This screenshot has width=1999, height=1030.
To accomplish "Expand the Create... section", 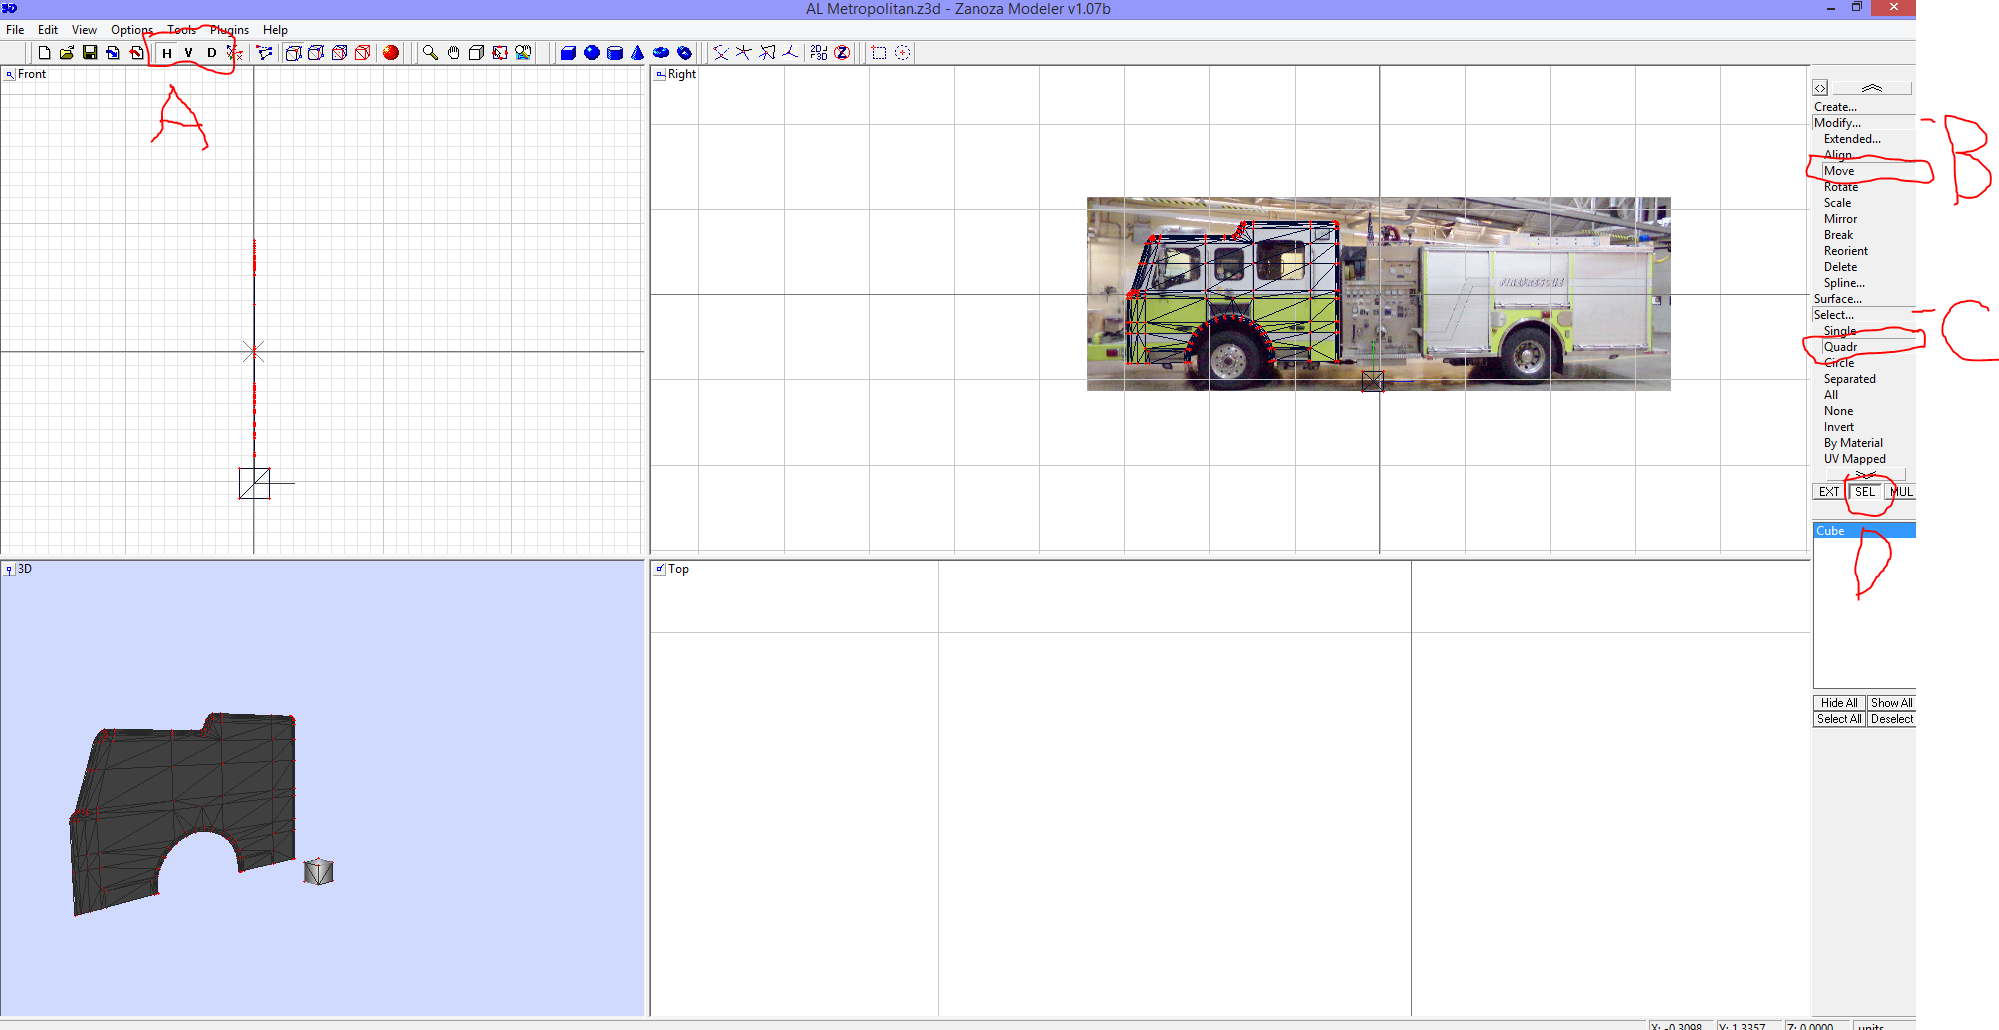I will click(x=1836, y=106).
